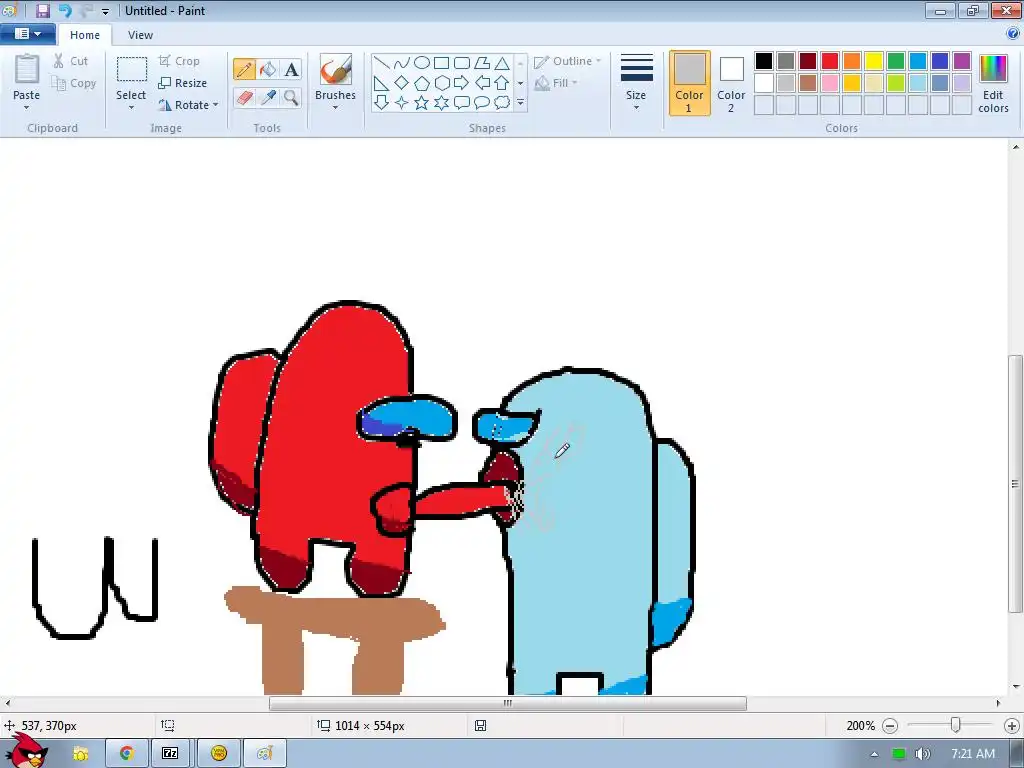Open the Size line thickness dropdown
Screen dimensions: 1024x768
636,82
